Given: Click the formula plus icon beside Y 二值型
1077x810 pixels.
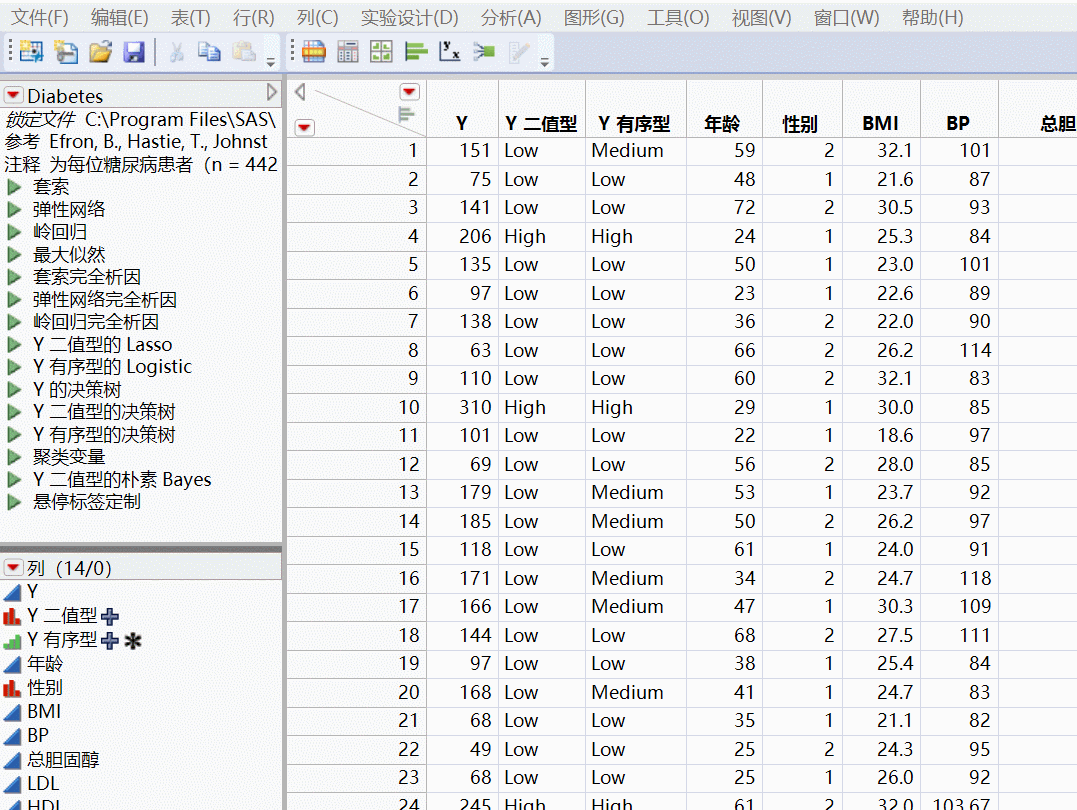Looking at the screenshot, I should pos(111,617).
